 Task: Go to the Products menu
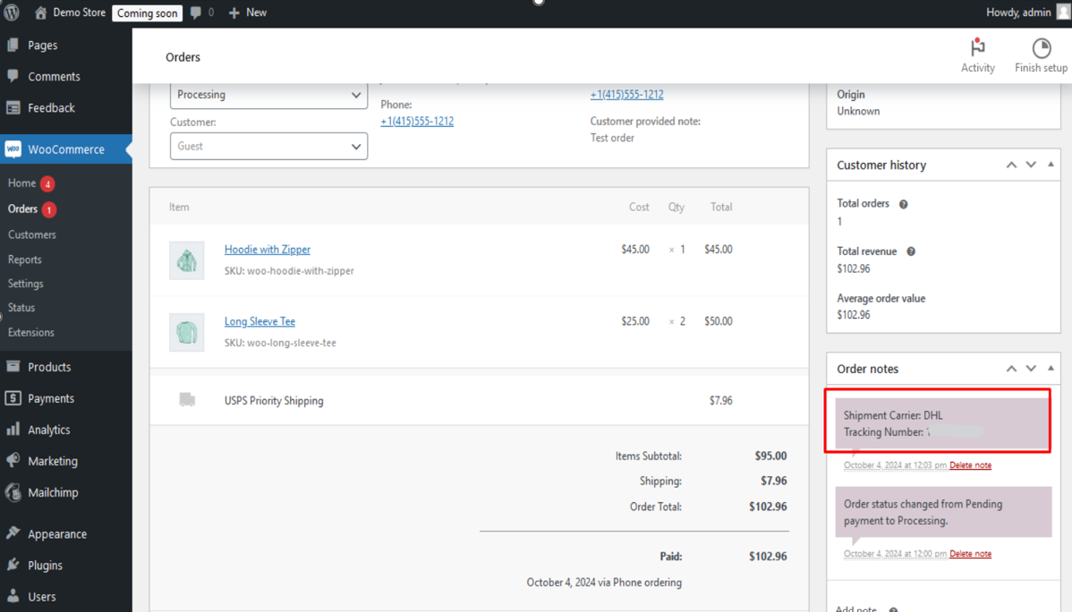49,367
